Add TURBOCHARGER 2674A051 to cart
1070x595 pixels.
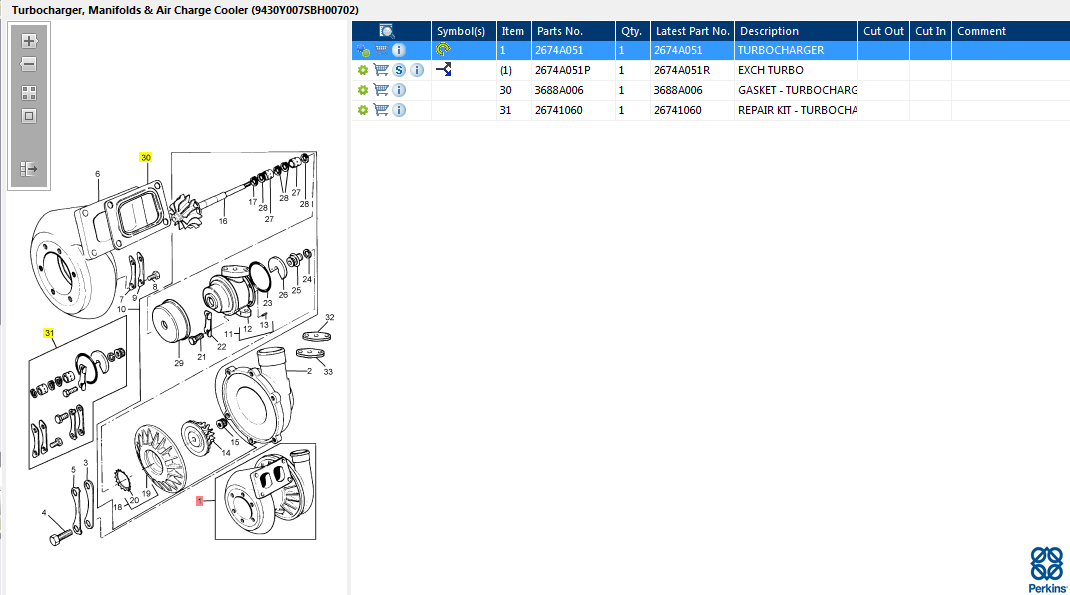(381, 50)
